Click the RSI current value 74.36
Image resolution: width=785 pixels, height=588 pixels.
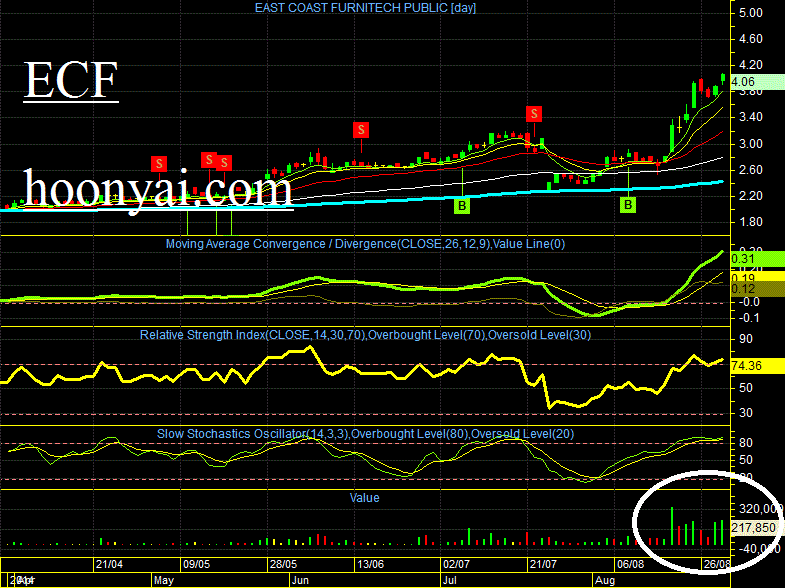click(x=757, y=366)
